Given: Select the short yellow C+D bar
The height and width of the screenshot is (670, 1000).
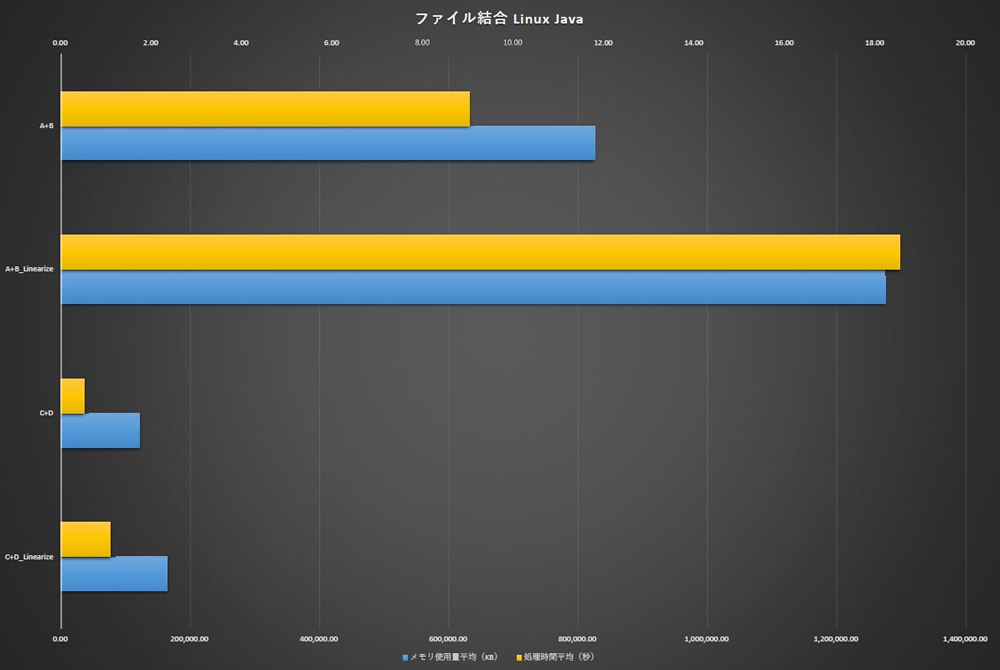Looking at the screenshot, I should pos(73,396).
